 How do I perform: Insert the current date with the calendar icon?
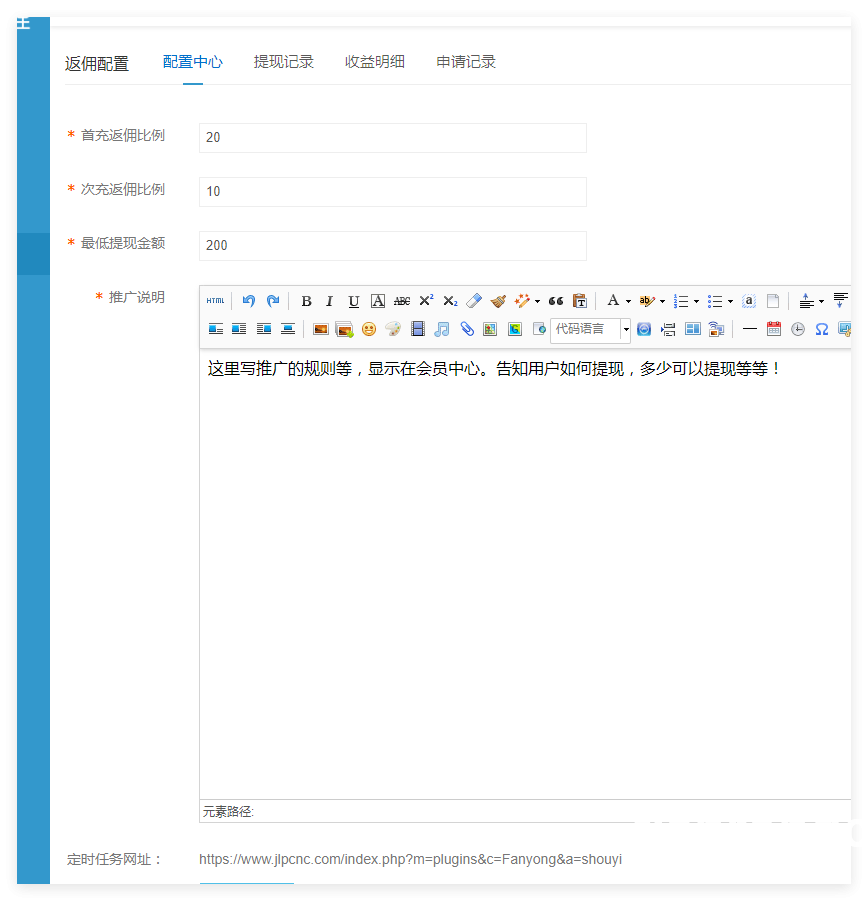point(774,329)
